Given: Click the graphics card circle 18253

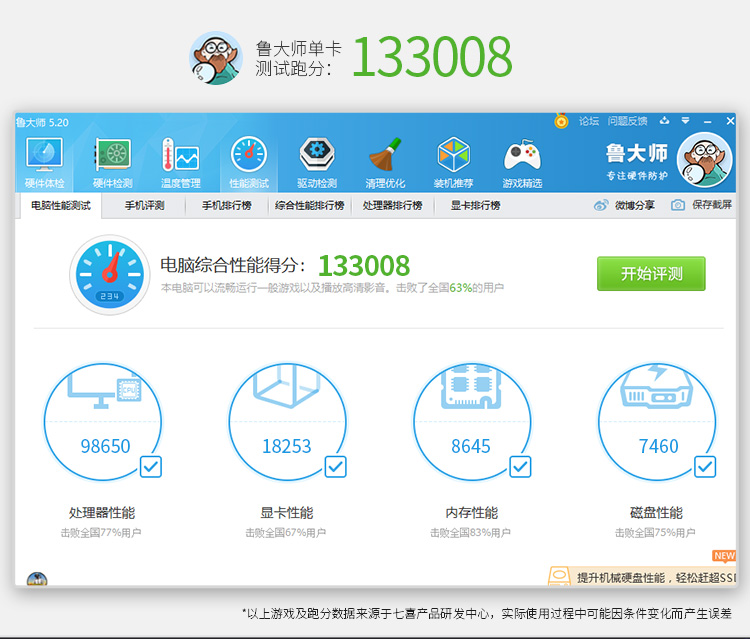Looking at the screenshot, I should (x=287, y=422).
